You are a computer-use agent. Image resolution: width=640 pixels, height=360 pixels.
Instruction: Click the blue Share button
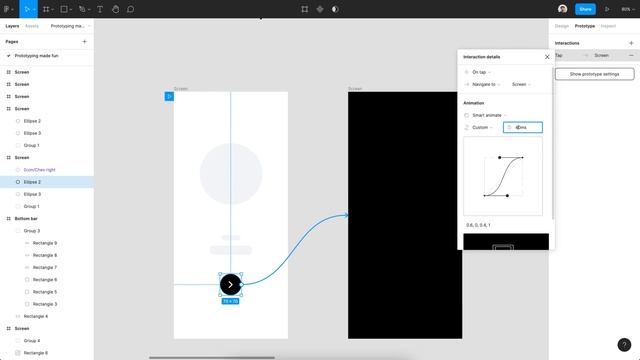(585, 9)
